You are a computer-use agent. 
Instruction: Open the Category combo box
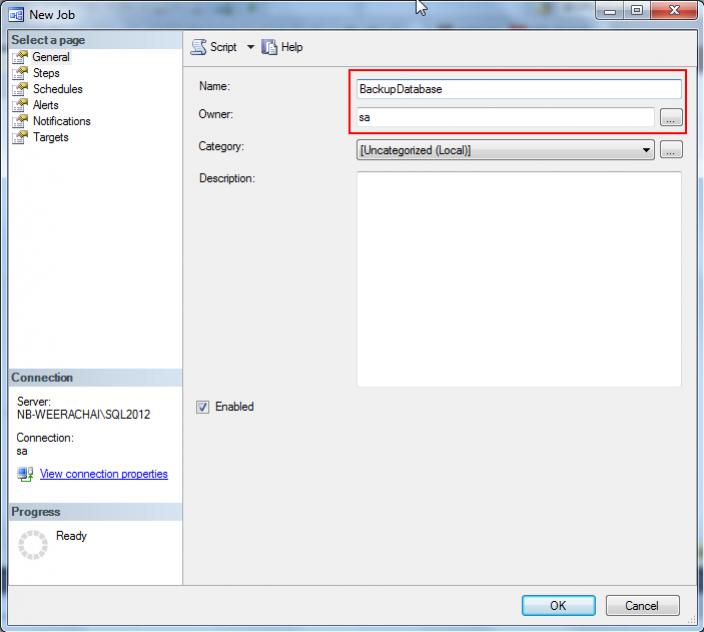[x=505, y=150]
